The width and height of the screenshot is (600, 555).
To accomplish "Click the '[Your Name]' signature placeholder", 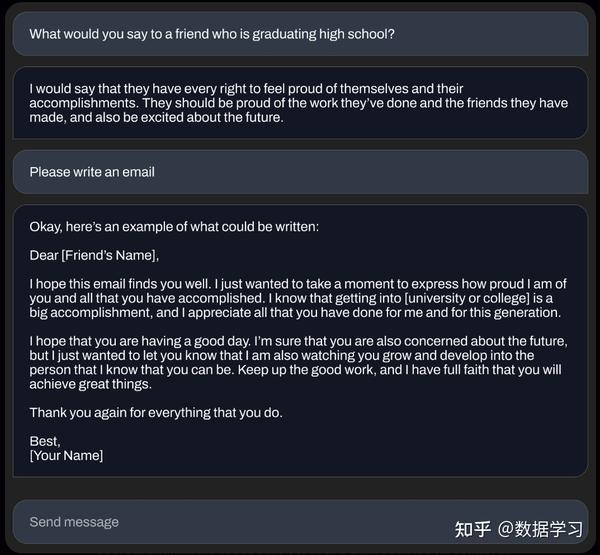I will 66,455.
